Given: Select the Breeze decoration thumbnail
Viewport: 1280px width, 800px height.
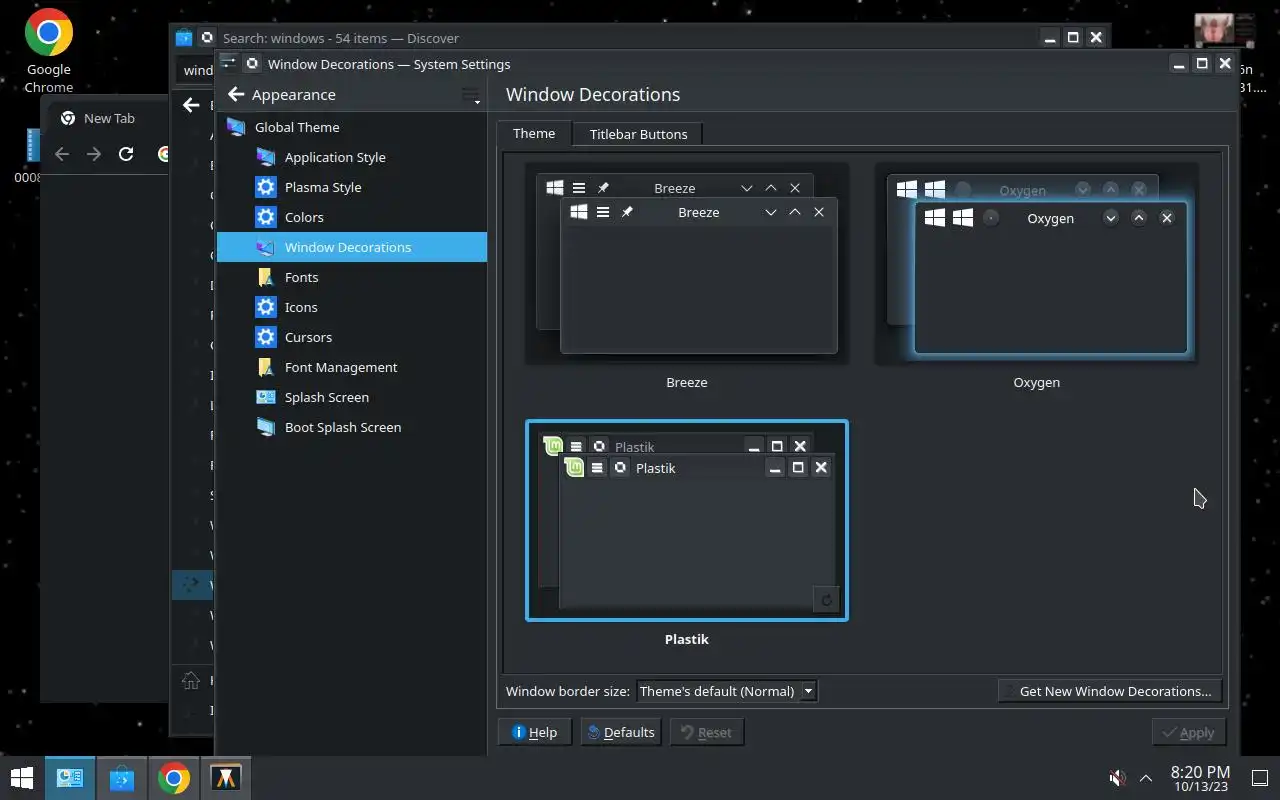Looking at the screenshot, I should tap(687, 265).
